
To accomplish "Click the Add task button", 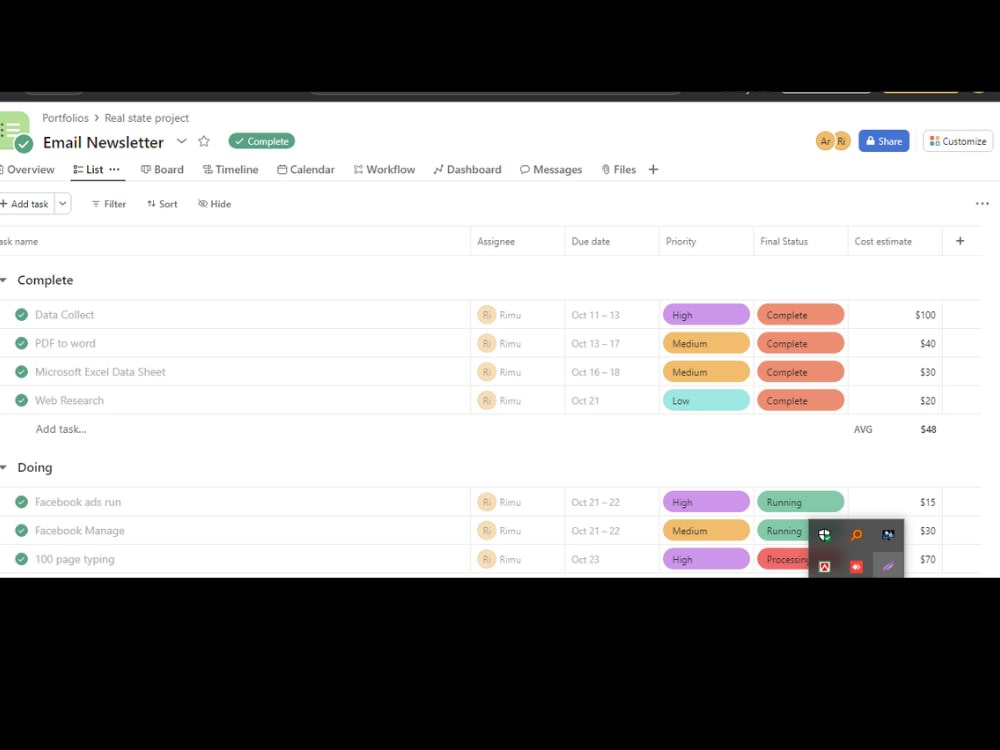I will [26, 204].
